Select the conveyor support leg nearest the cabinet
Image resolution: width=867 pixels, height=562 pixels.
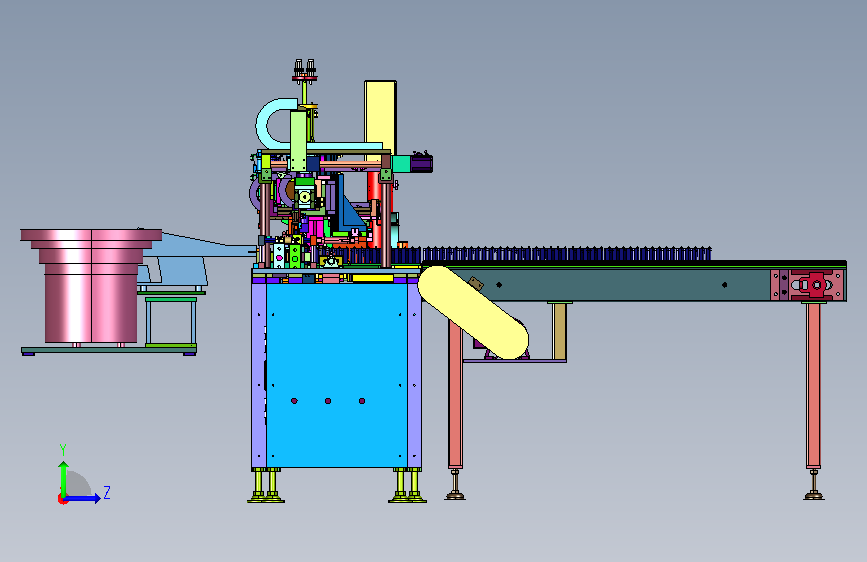tap(455, 394)
